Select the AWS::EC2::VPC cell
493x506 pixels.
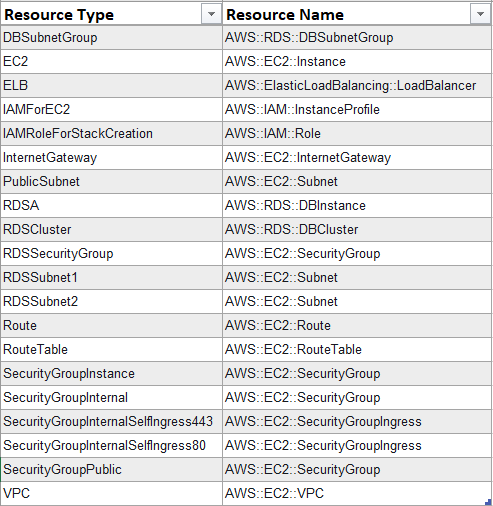(x=357, y=494)
